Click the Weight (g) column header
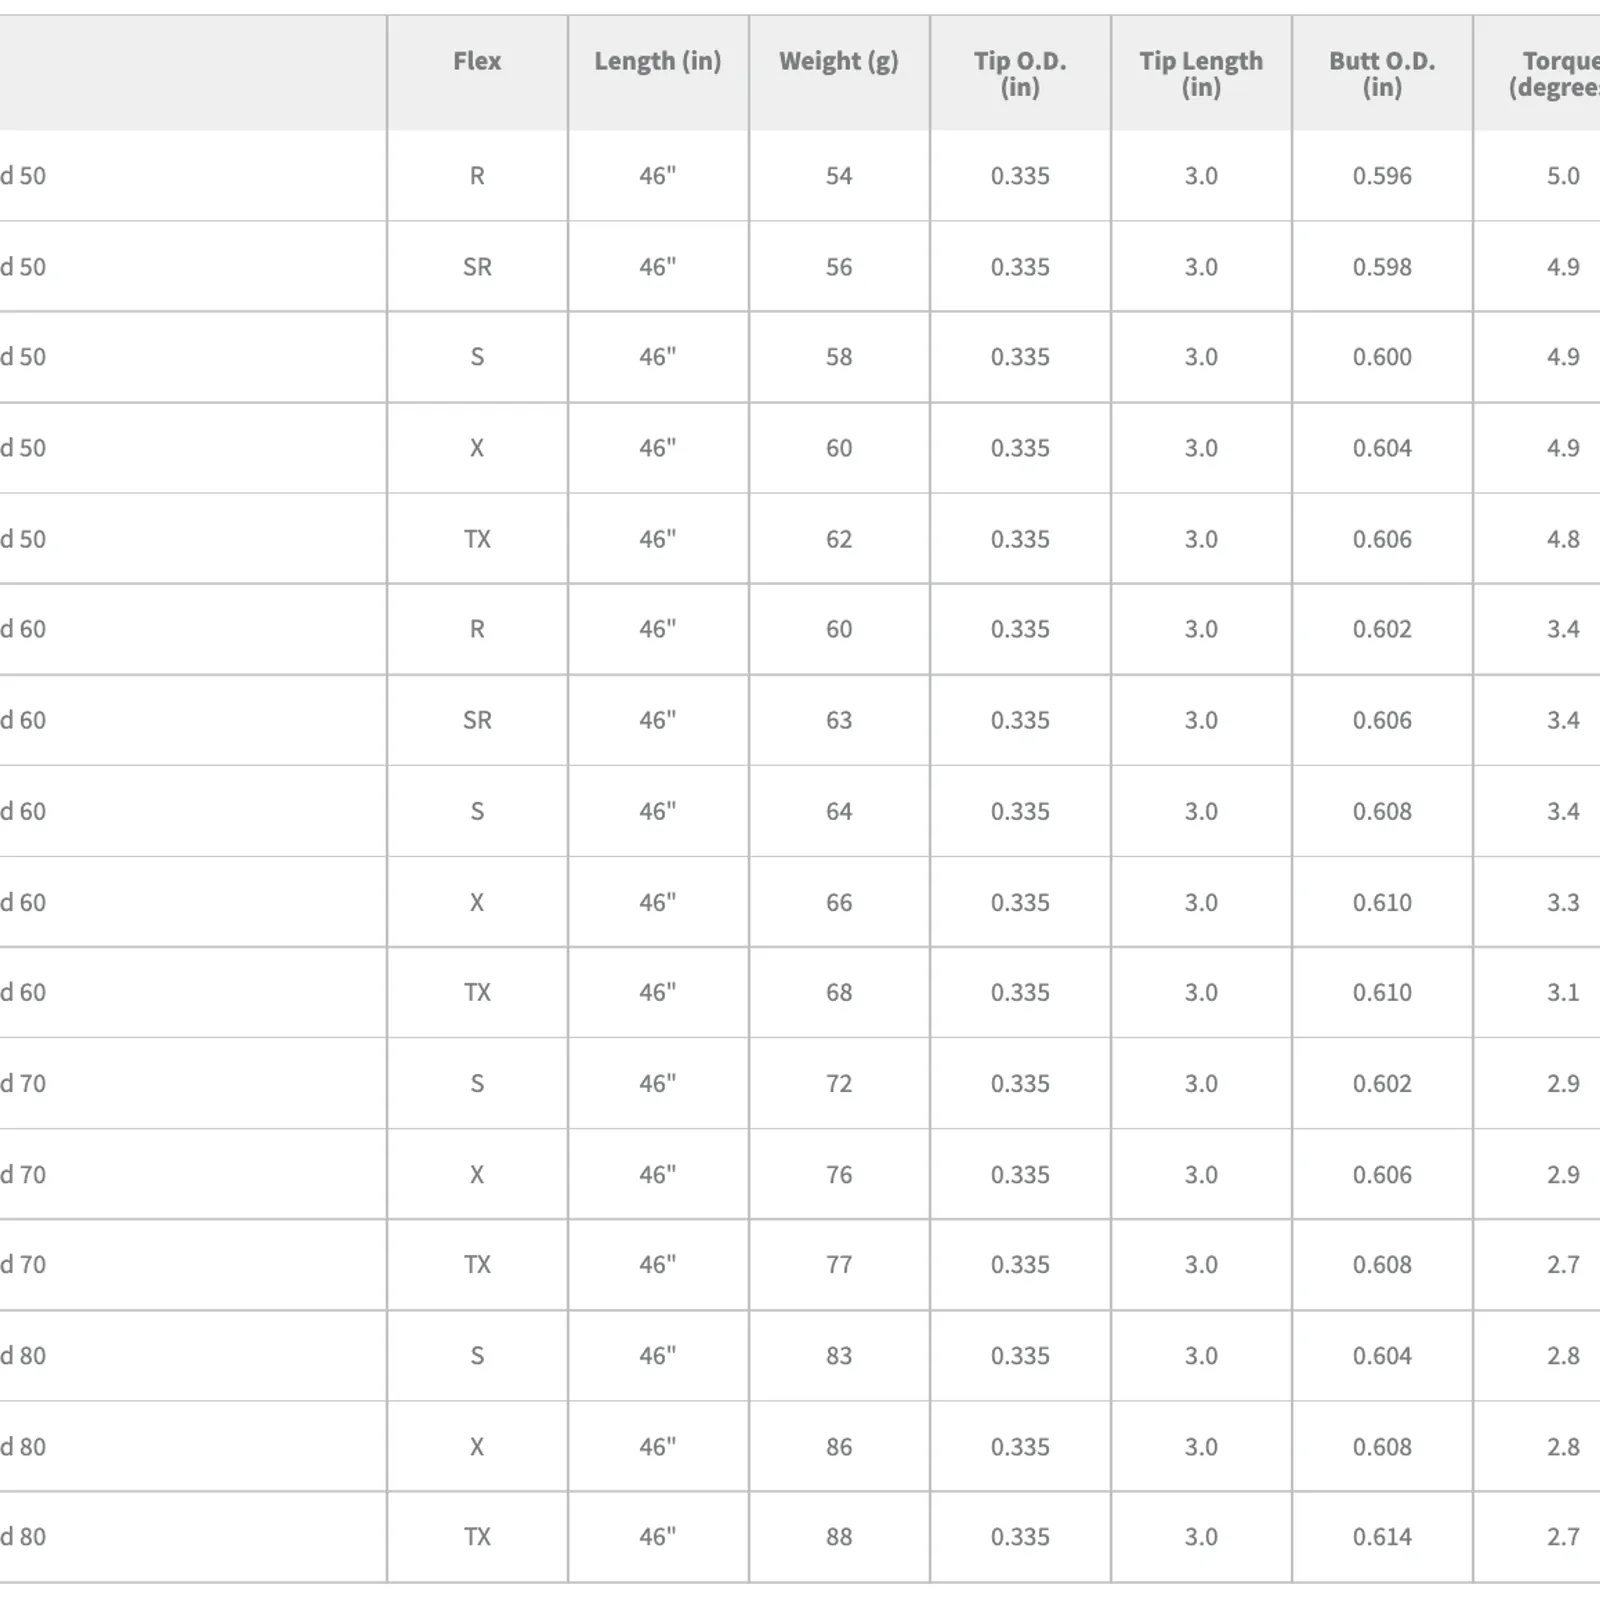 [839, 73]
